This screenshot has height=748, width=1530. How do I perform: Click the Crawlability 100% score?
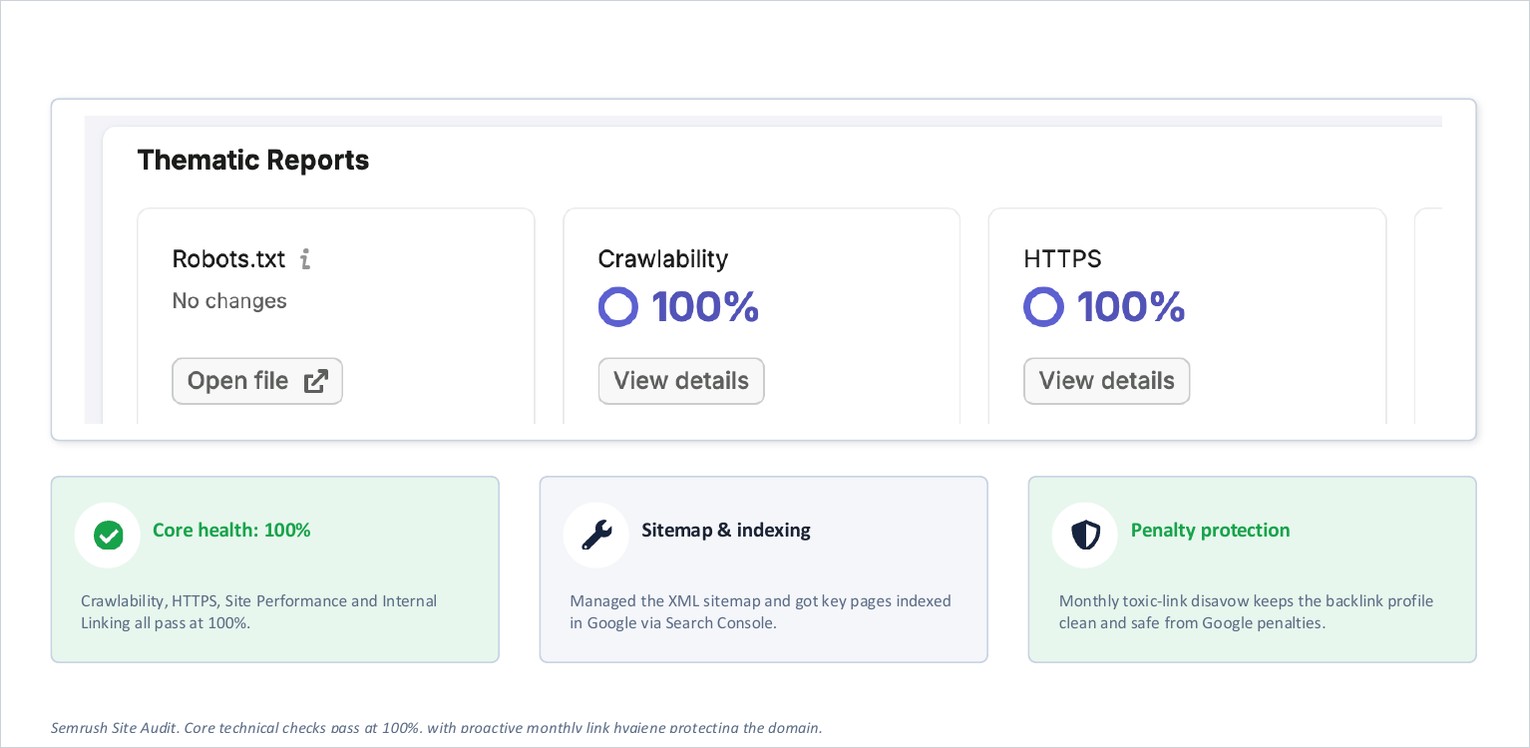tap(705, 306)
